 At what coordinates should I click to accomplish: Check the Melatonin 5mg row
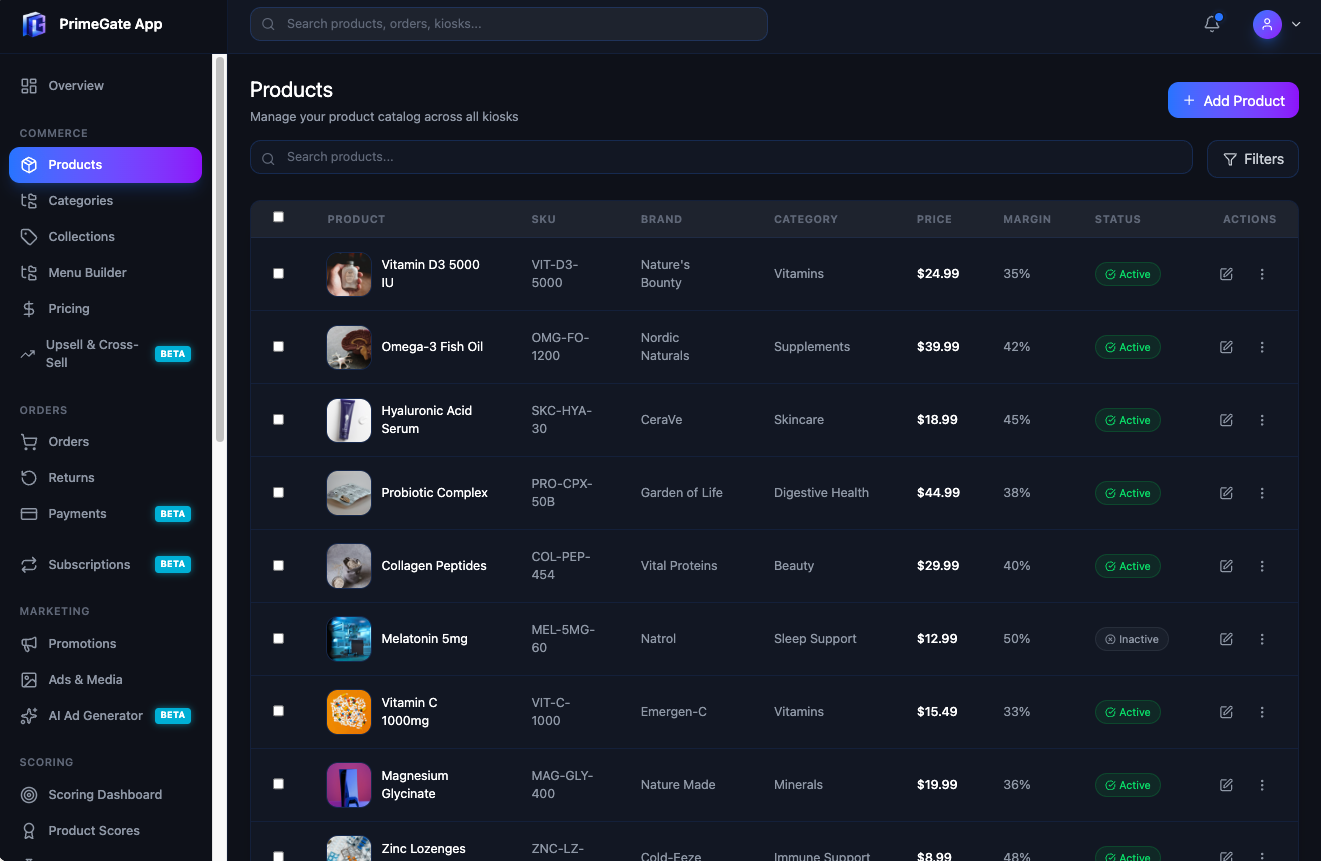[x=278, y=638]
